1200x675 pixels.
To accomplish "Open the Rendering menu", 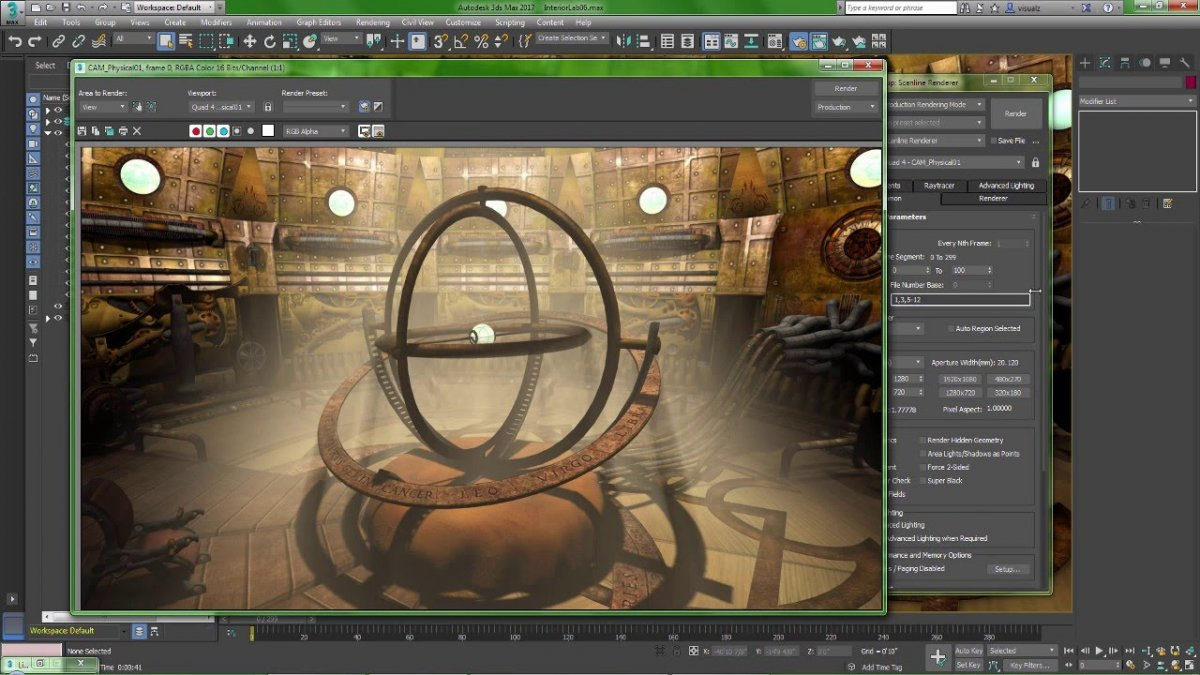I will (372, 21).
